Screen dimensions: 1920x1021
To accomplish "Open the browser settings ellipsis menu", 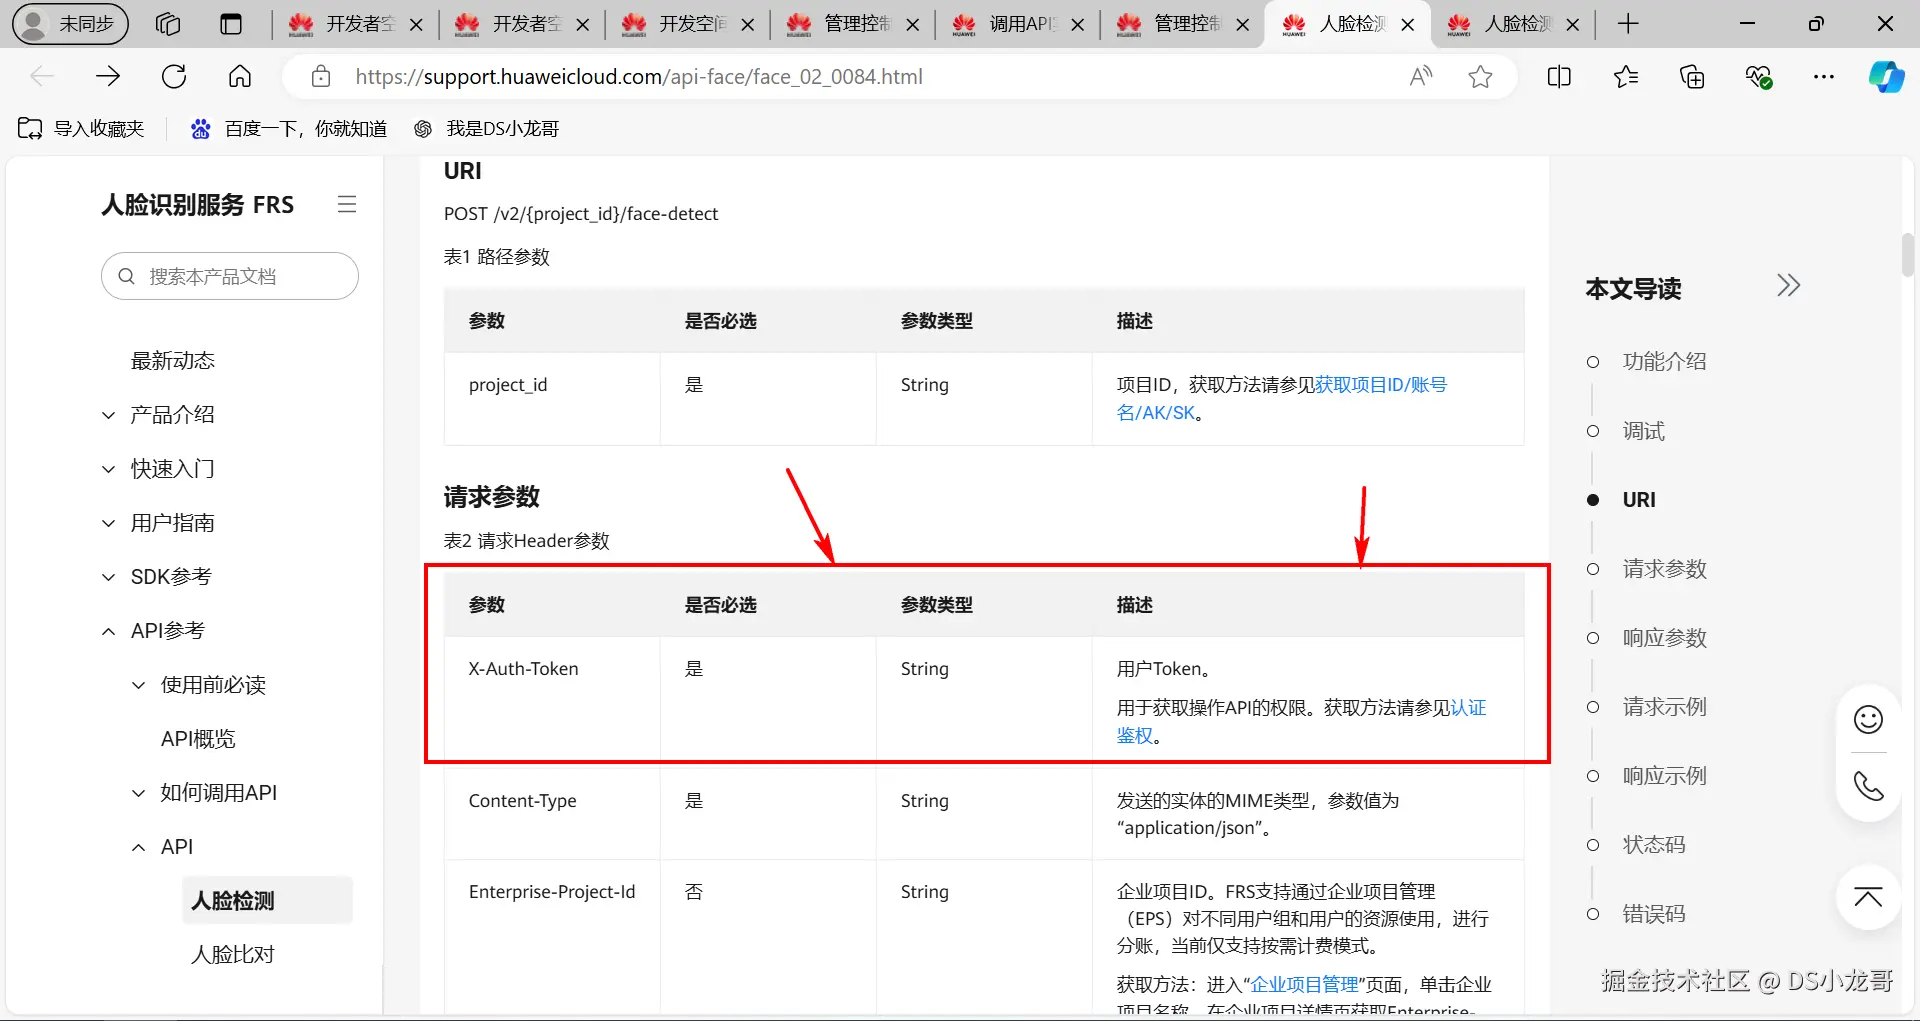I will pyautogui.click(x=1824, y=76).
